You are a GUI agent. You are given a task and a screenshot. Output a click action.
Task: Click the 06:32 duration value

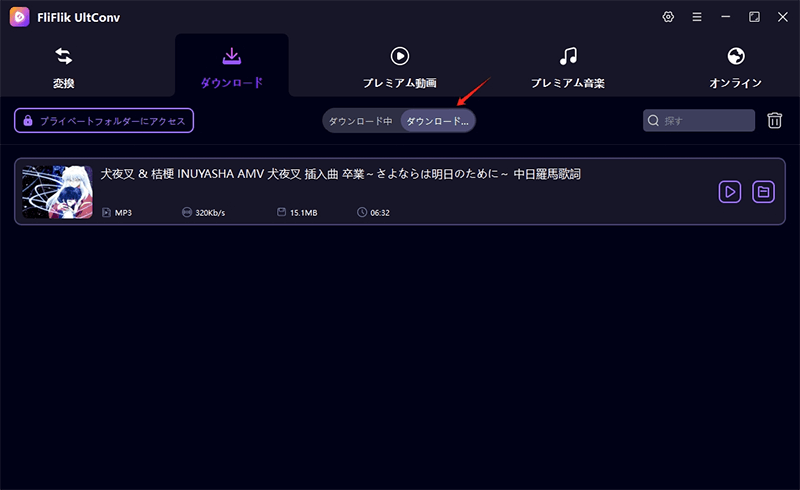pos(380,212)
